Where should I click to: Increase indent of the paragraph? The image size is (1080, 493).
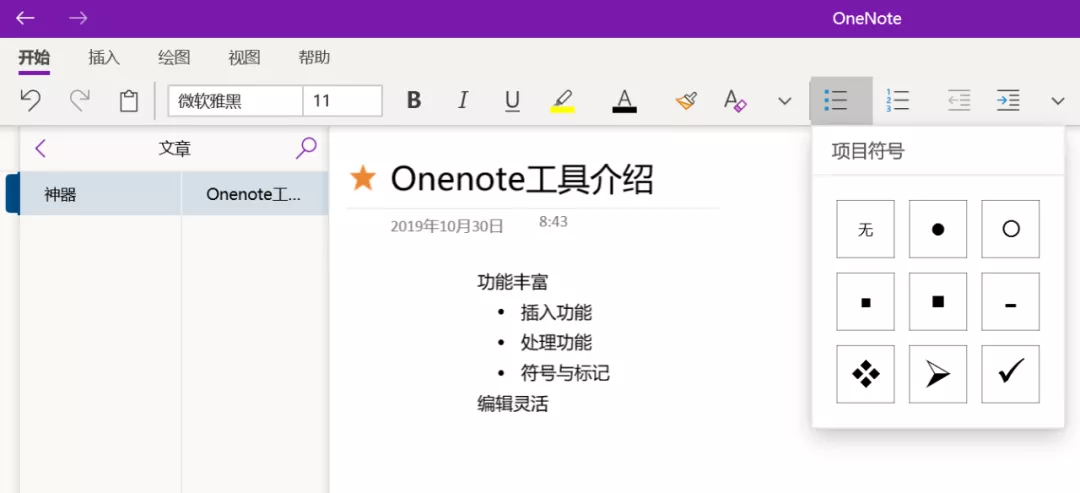(1008, 101)
